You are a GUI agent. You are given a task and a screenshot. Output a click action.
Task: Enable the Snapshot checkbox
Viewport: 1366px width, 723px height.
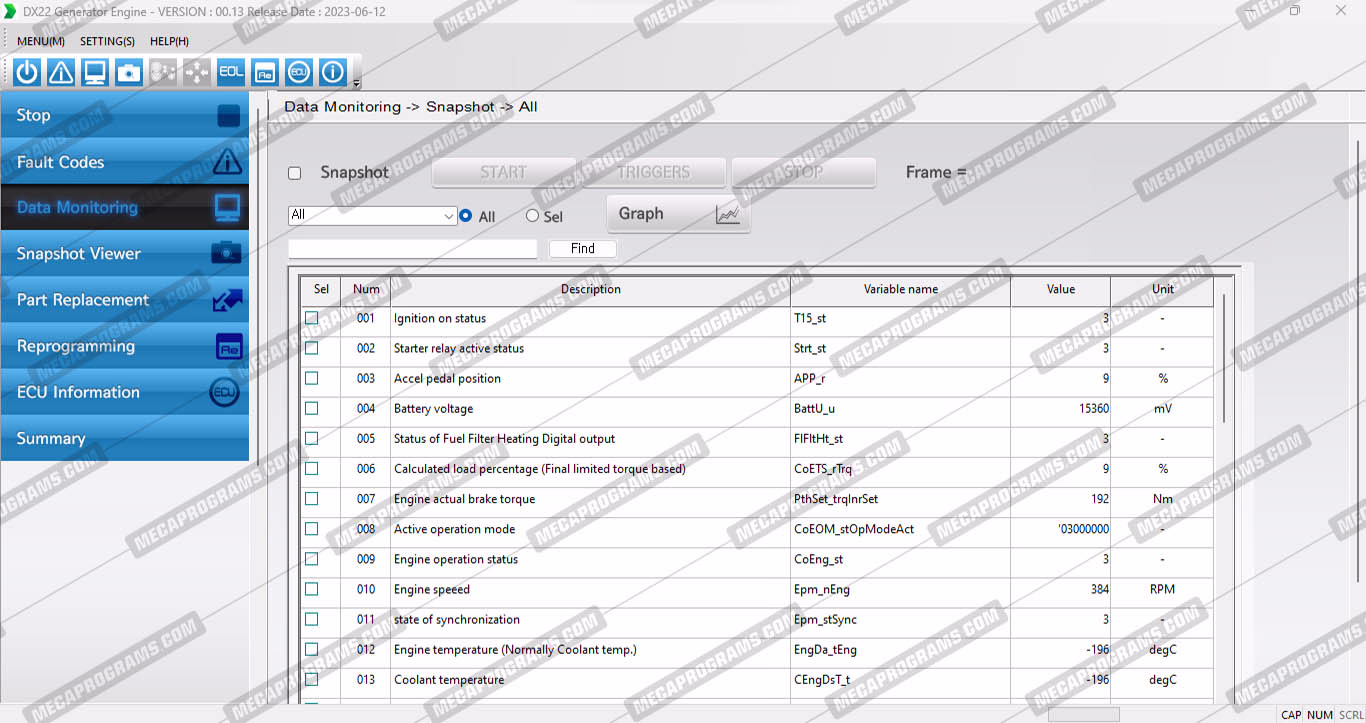point(295,173)
